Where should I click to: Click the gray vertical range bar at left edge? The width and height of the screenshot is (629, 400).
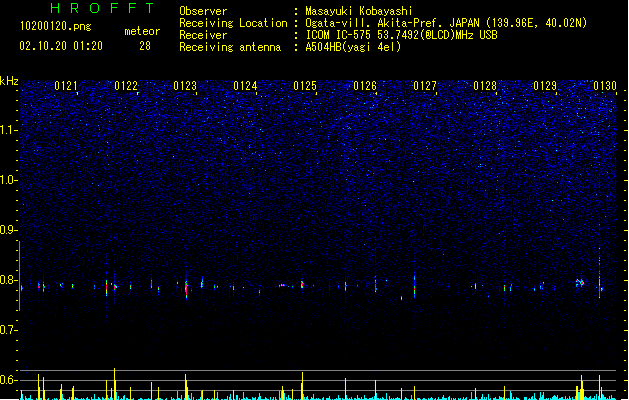click(x=20, y=276)
